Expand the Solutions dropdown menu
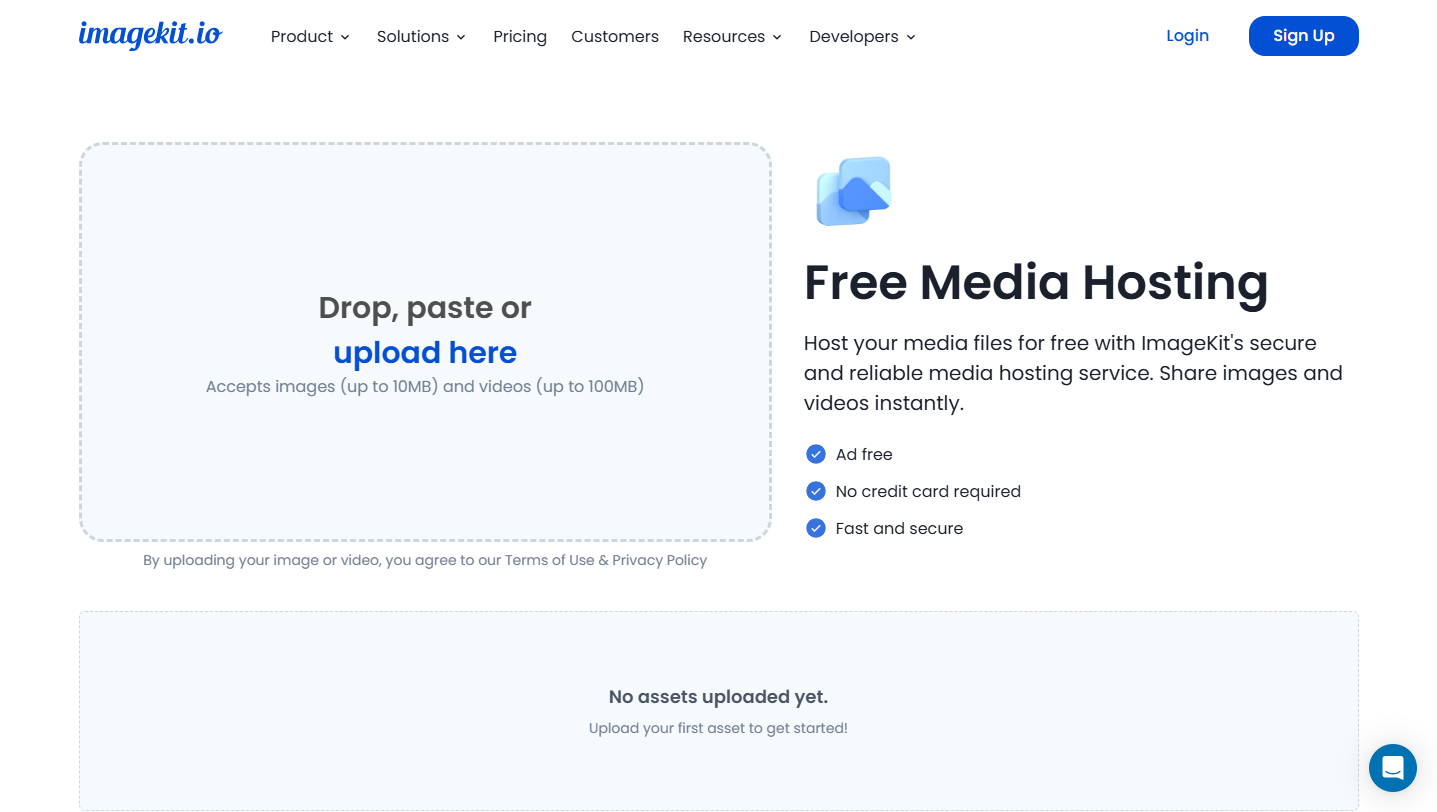This screenshot has width=1437, height=812. (421, 37)
